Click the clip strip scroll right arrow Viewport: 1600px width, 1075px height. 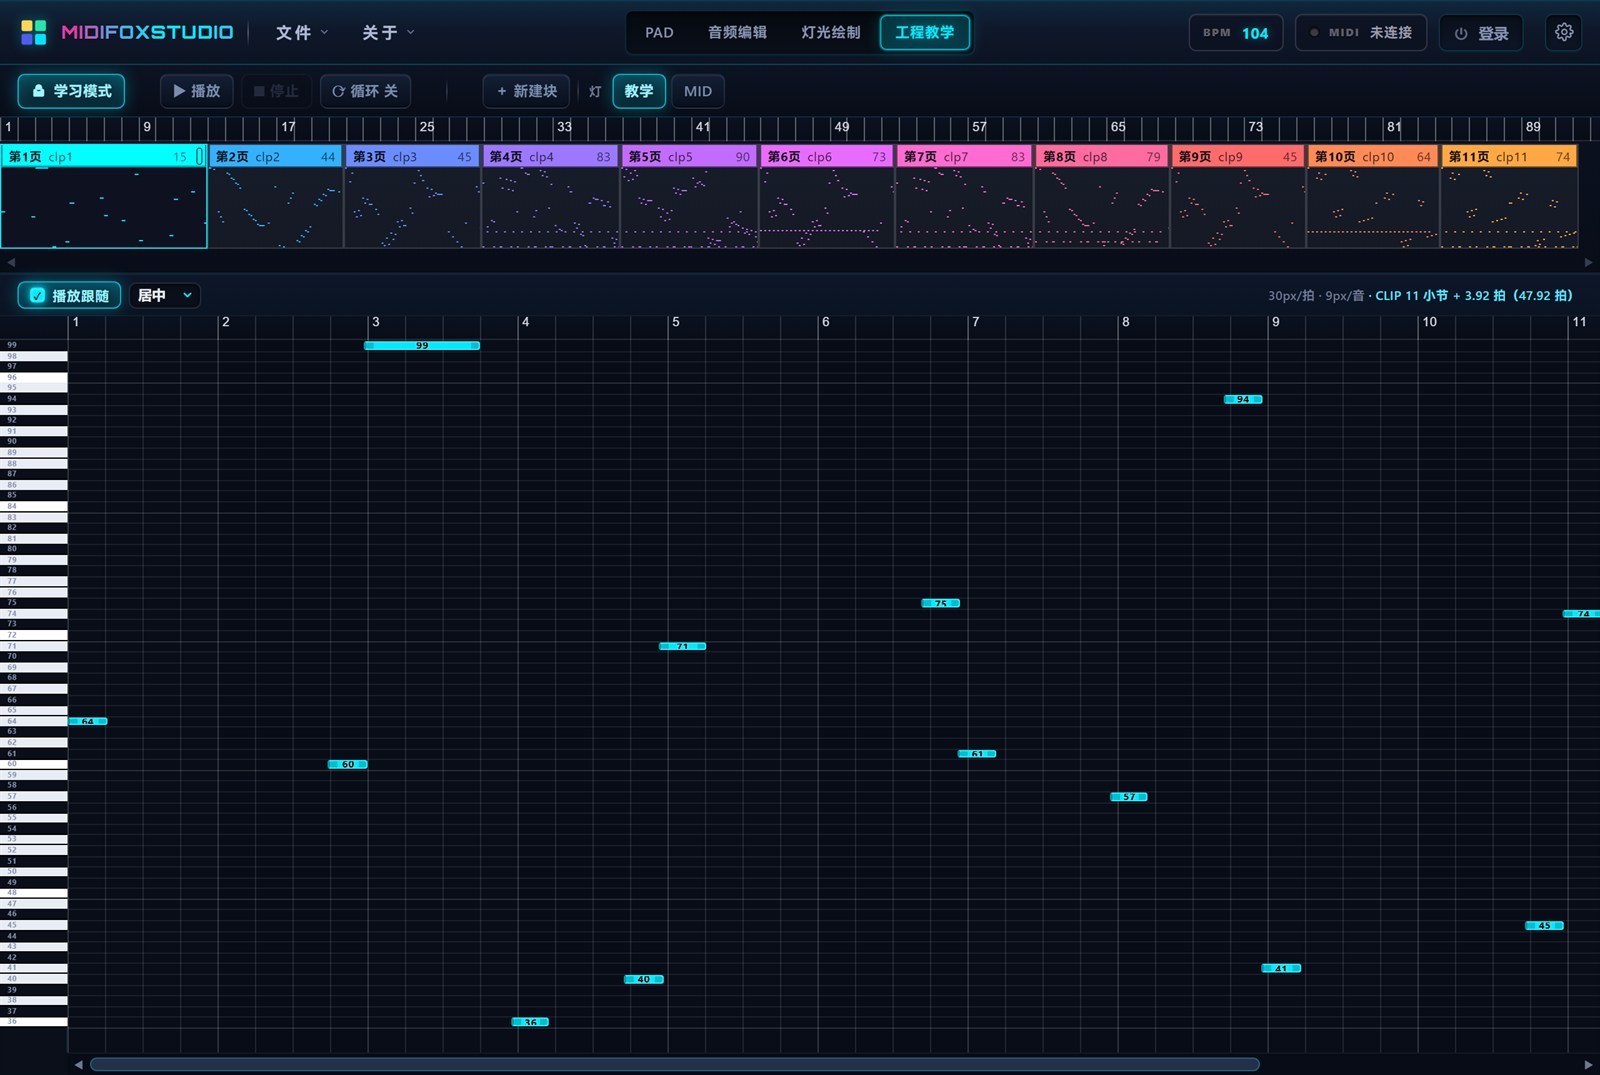point(1589,262)
